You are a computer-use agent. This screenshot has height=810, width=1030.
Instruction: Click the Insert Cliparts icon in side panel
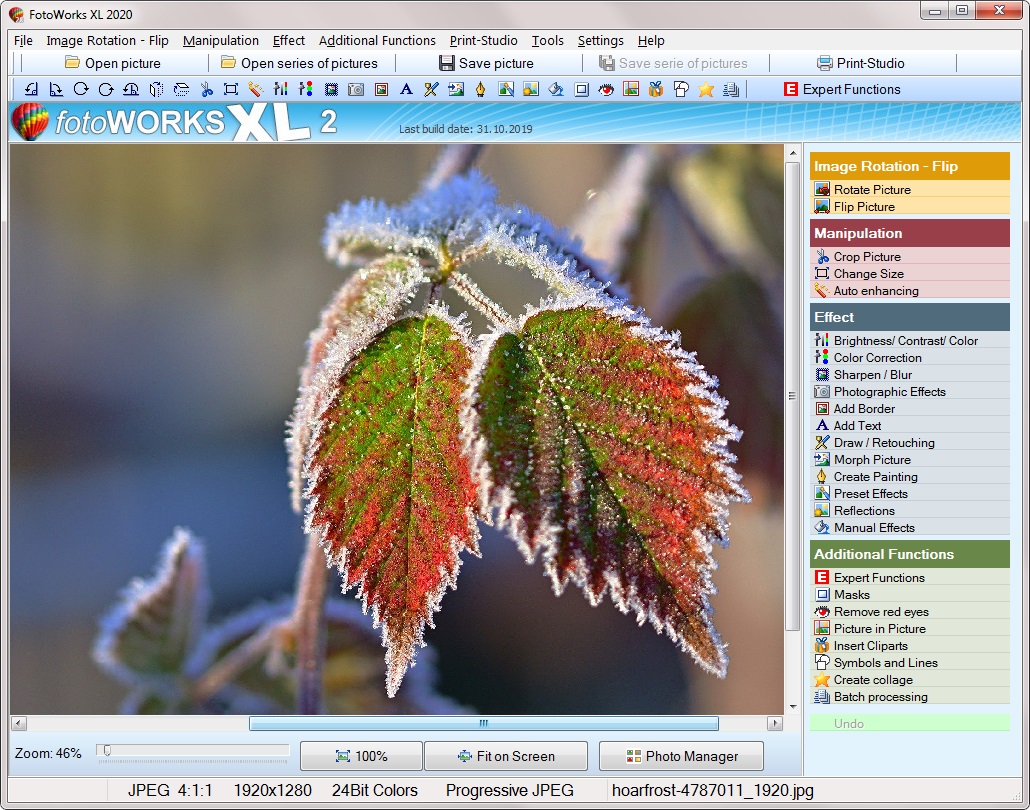pyautogui.click(x=822, y=646)
